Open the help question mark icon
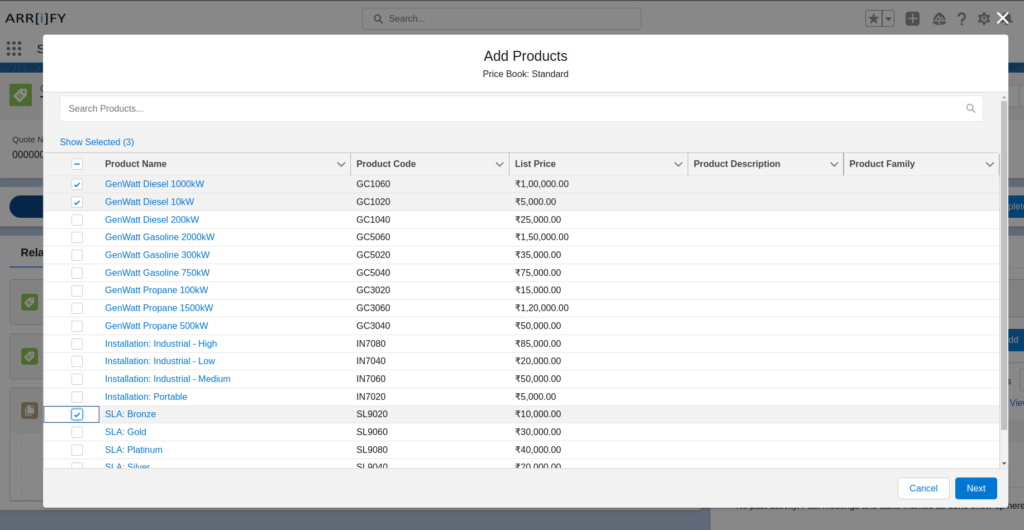Viewport: 1024px width, 530px height. point(961,19)
